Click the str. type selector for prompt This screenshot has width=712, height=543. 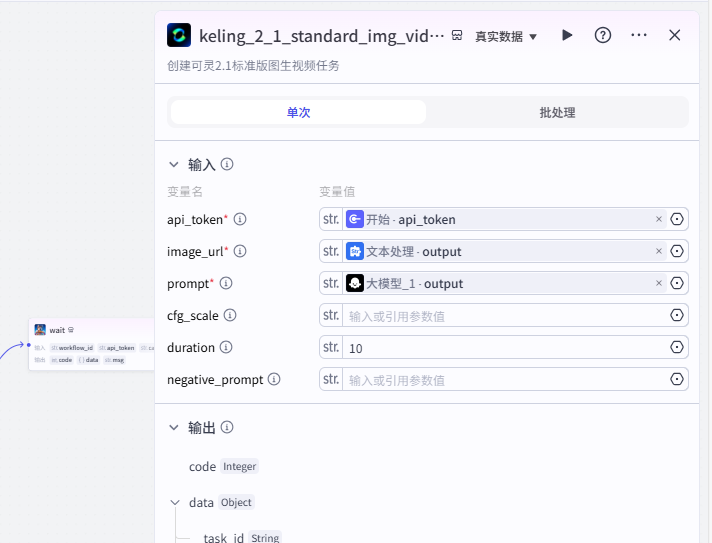331,283
